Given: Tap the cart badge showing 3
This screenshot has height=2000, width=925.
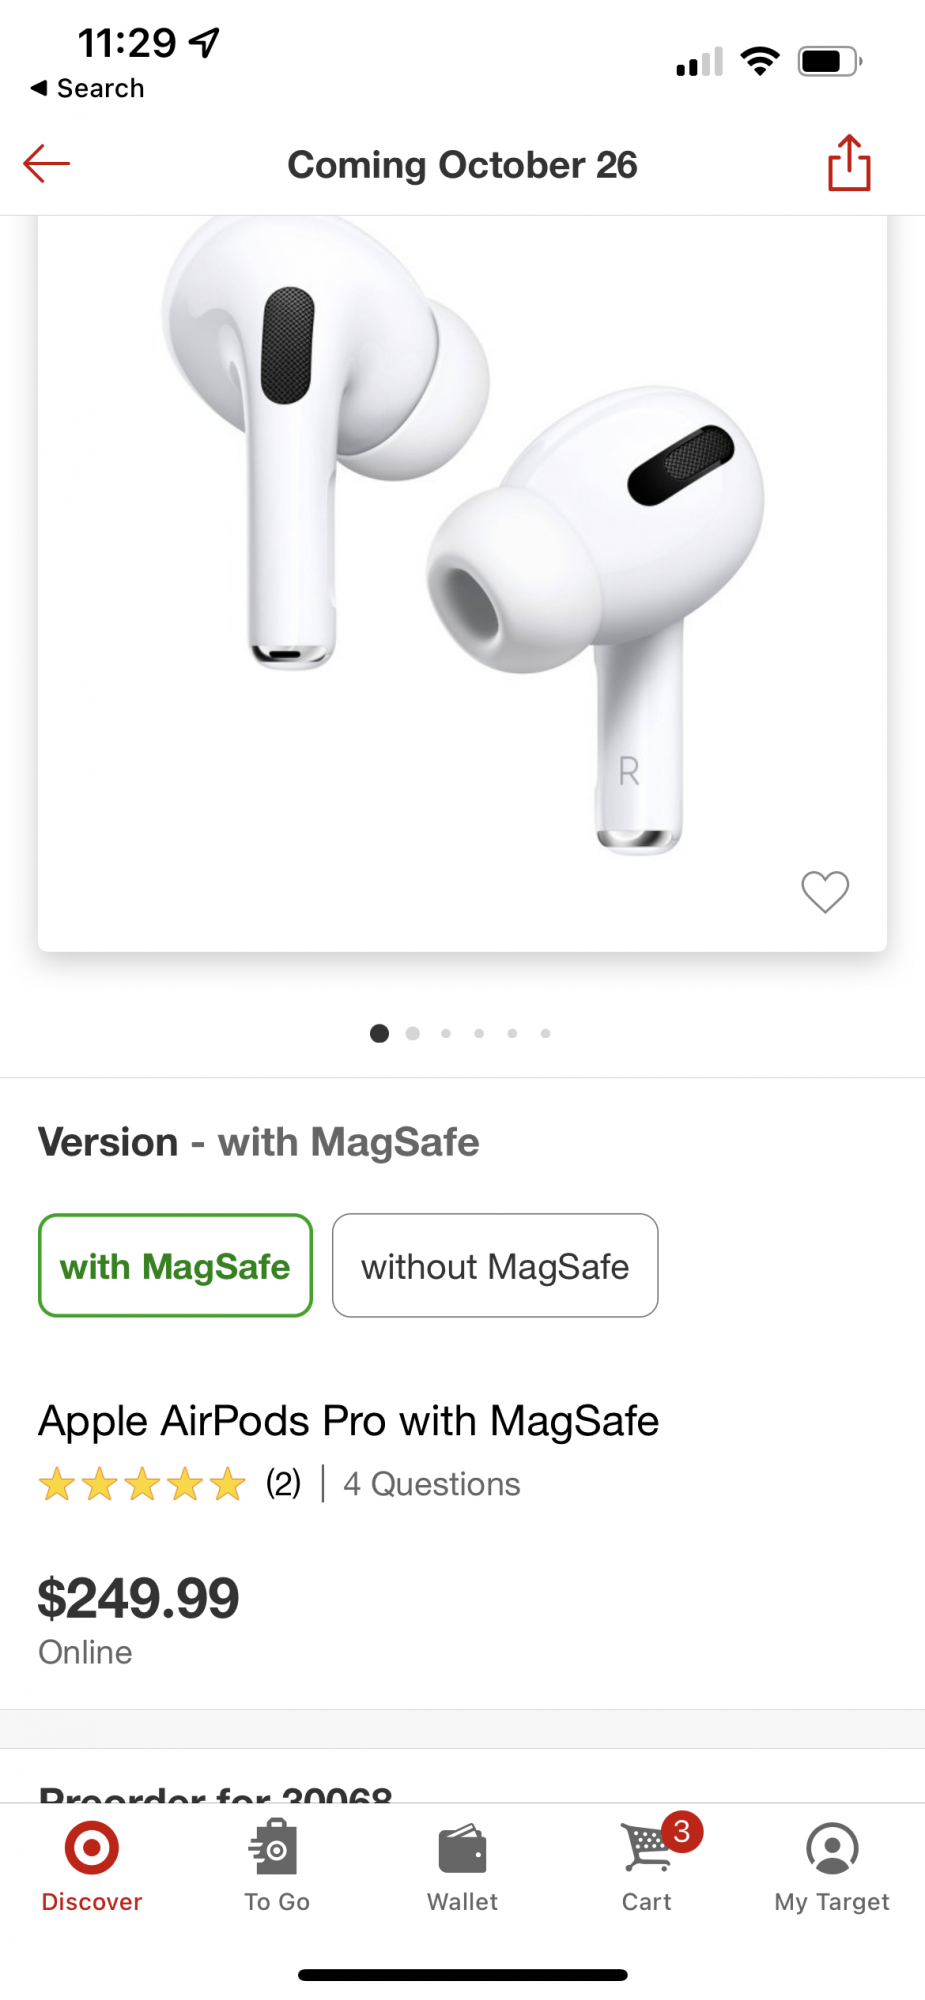Looking at the screenshot, I should pyautogui.click(x=682, y=1832).
